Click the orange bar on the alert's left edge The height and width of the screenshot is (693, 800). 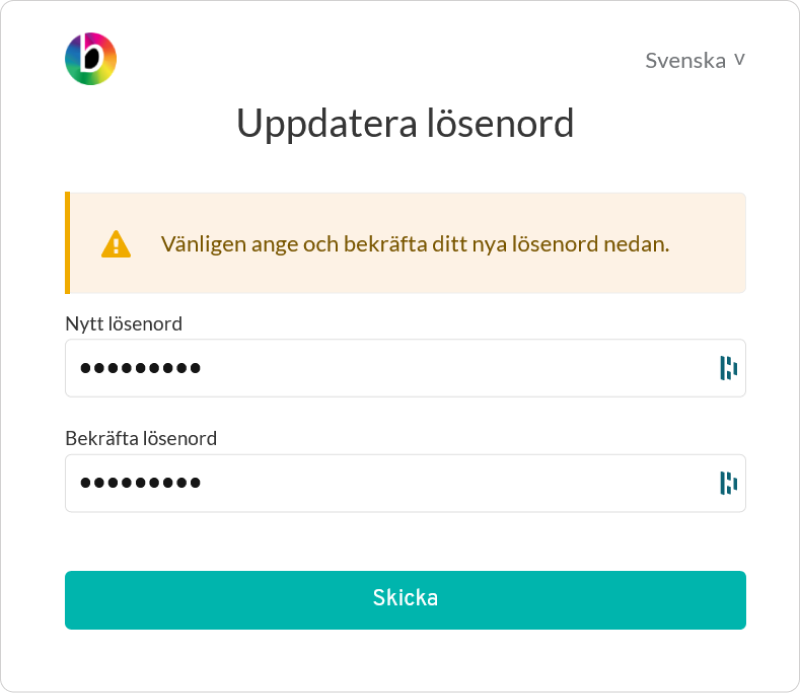tap(67, 243)
